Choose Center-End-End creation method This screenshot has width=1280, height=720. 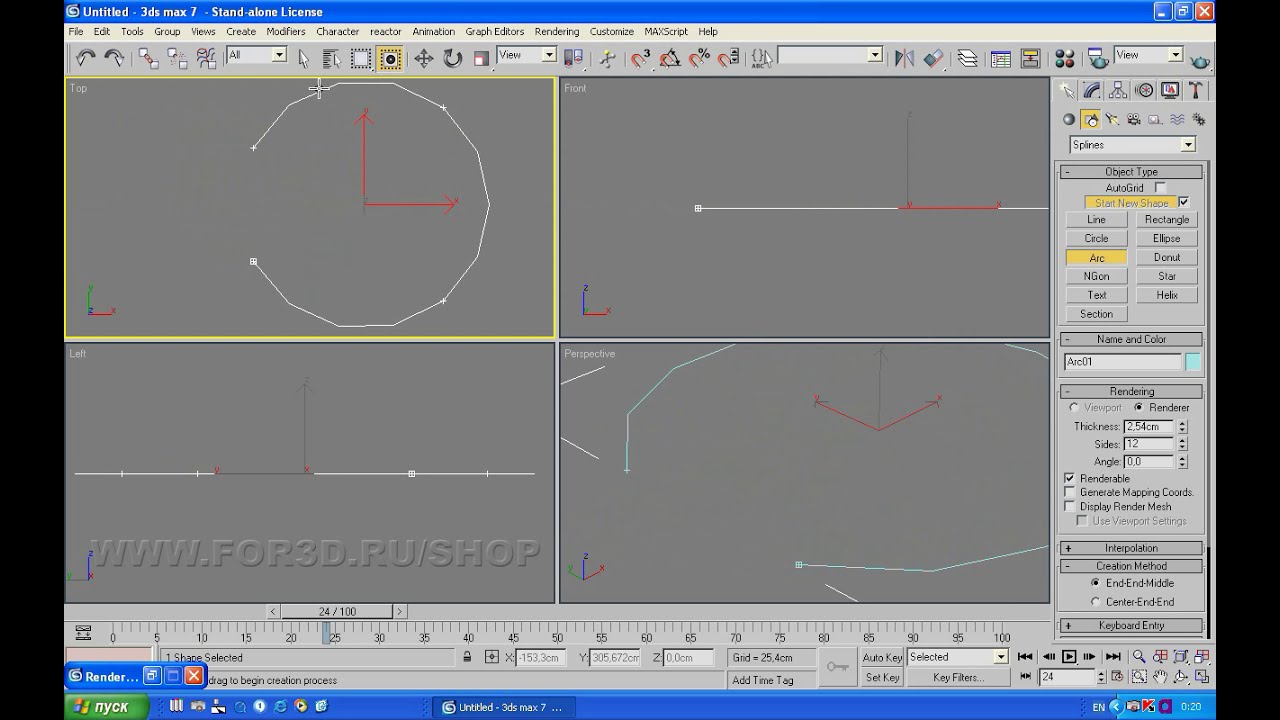point(1095,602)
